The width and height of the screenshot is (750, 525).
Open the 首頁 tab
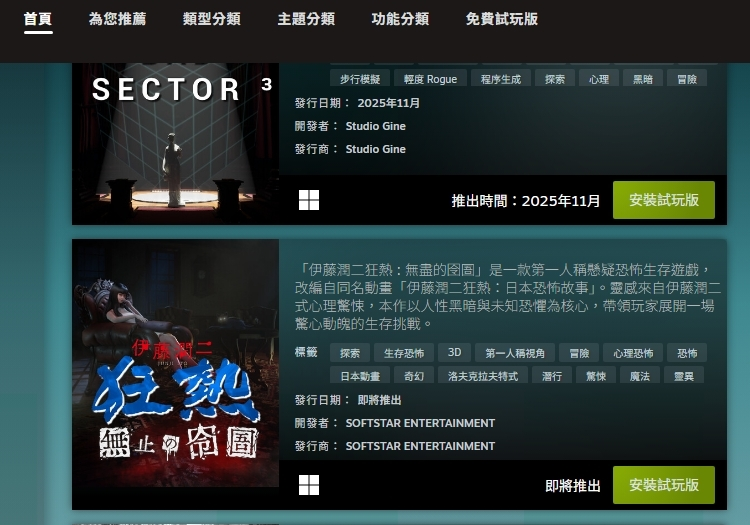point(38,19)
